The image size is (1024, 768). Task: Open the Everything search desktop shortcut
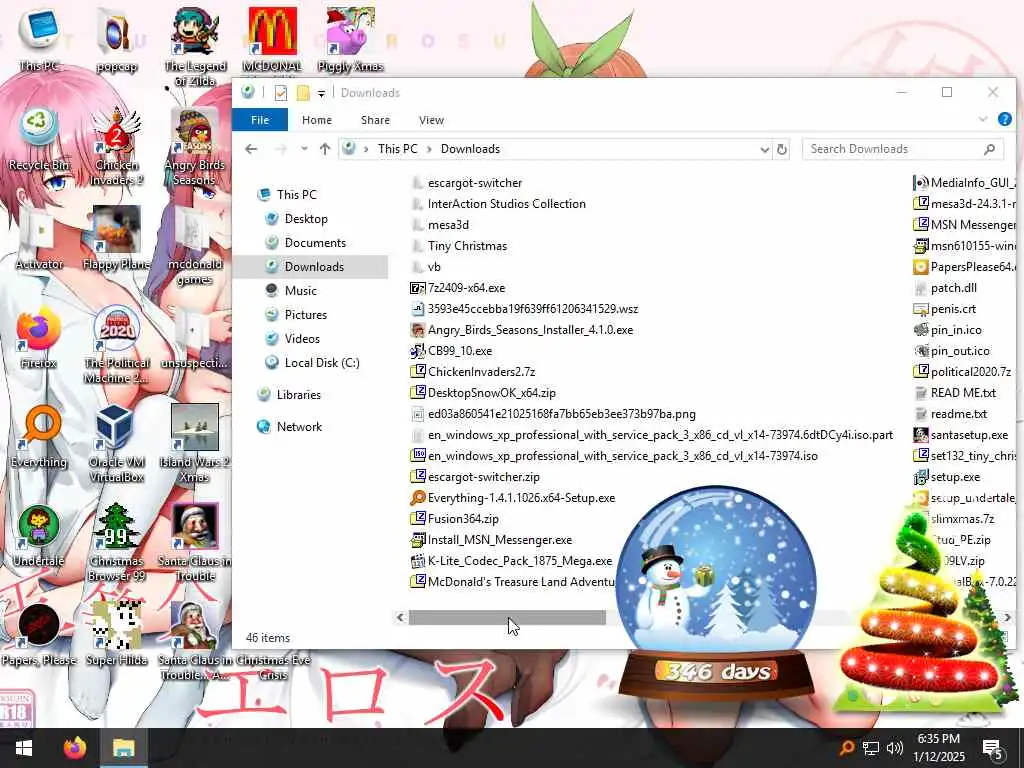click(x=39, y=436)
